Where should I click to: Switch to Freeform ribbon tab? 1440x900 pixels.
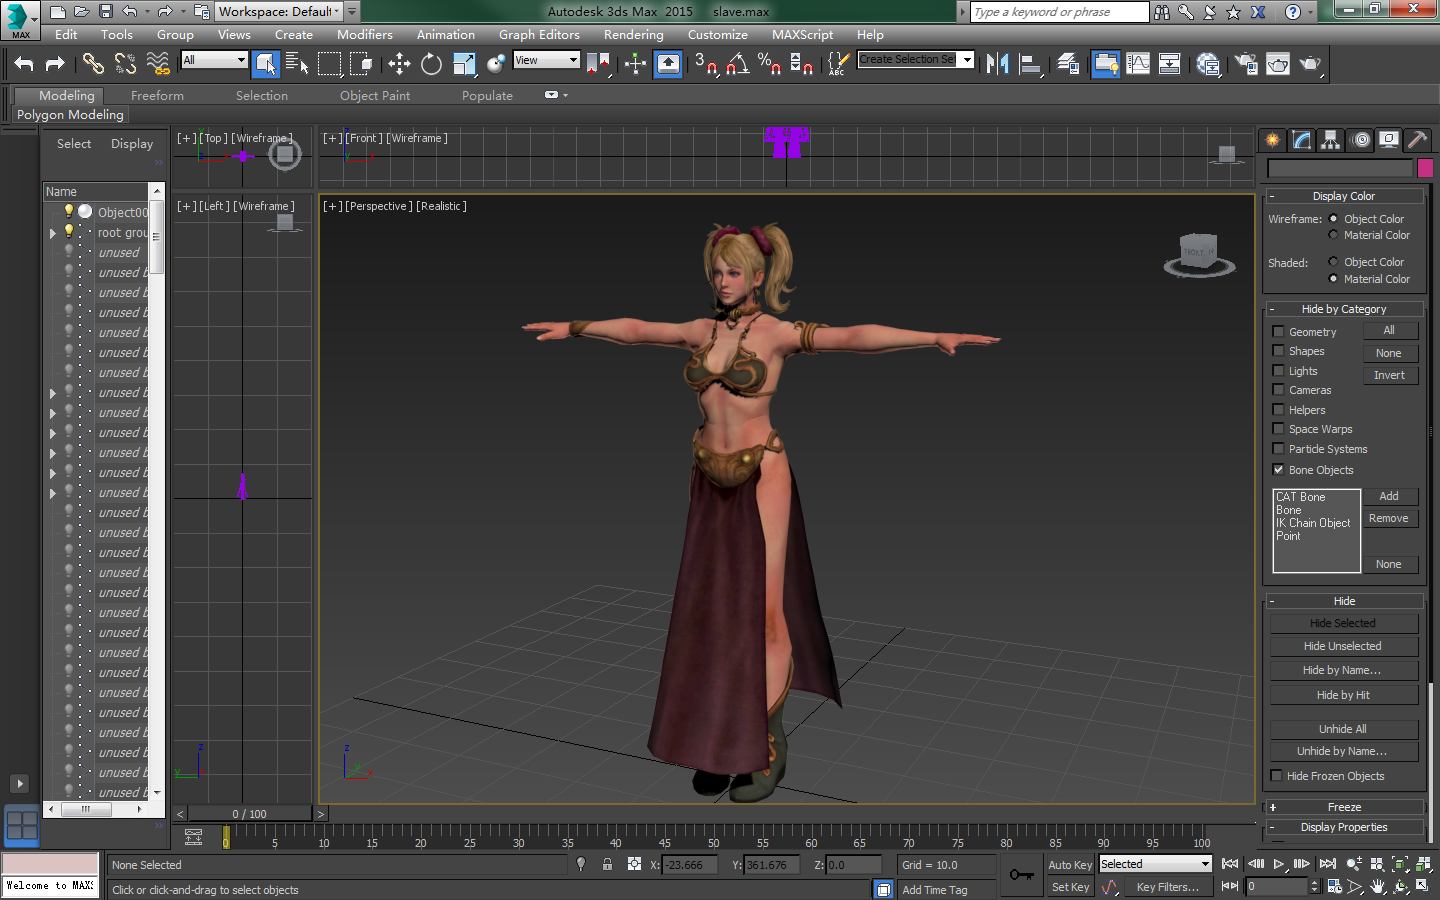point(157,96)
